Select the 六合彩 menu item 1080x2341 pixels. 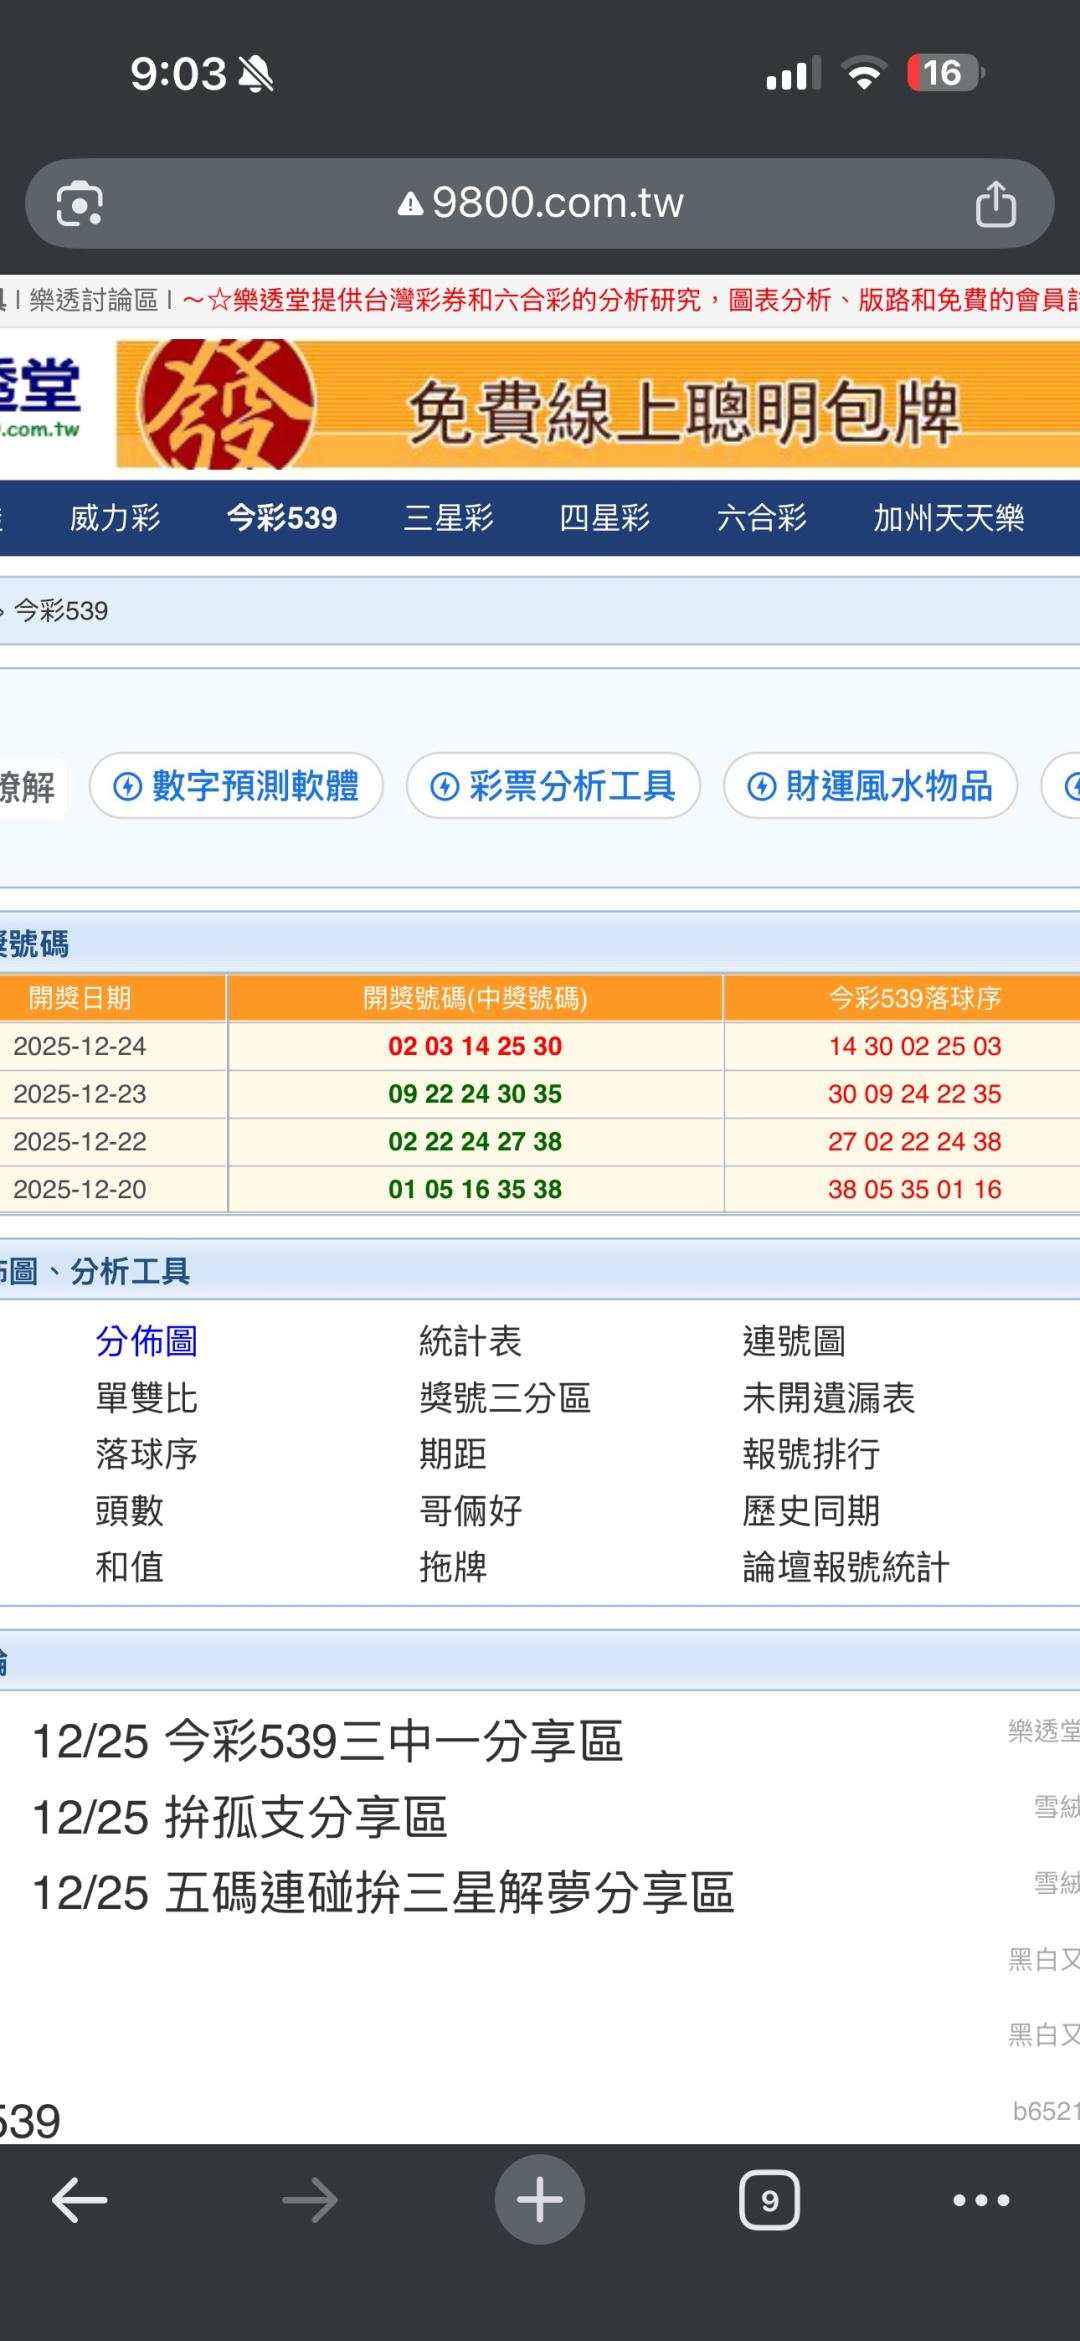pyautogui.click(x=761, y=518)
